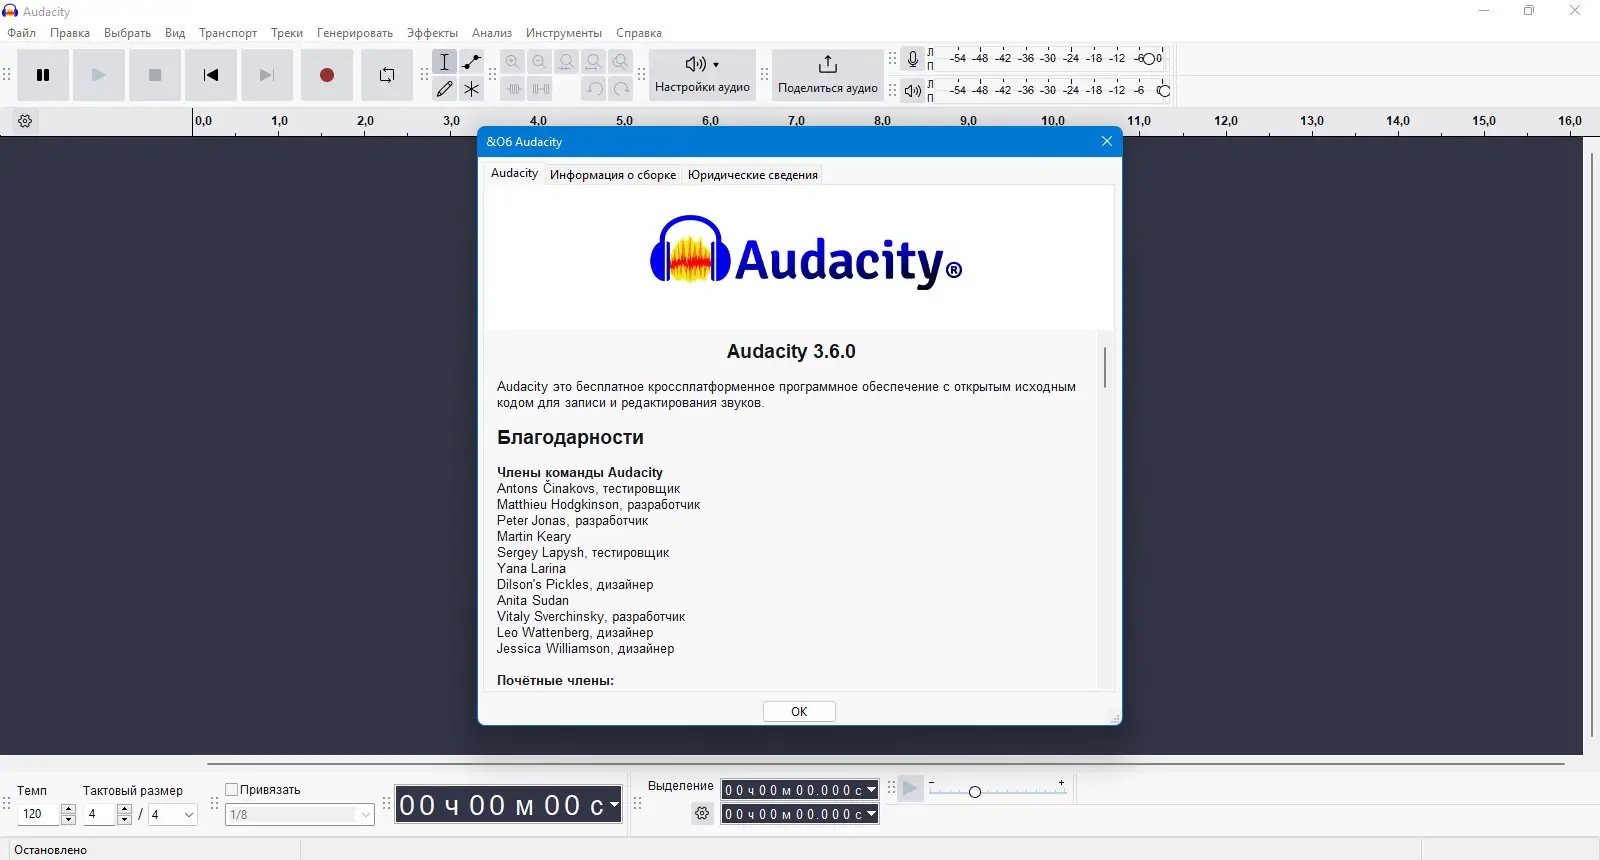Click the Поделиться аудио button
The width and height of the screenshot is (1600, 860).
(828, 75)
